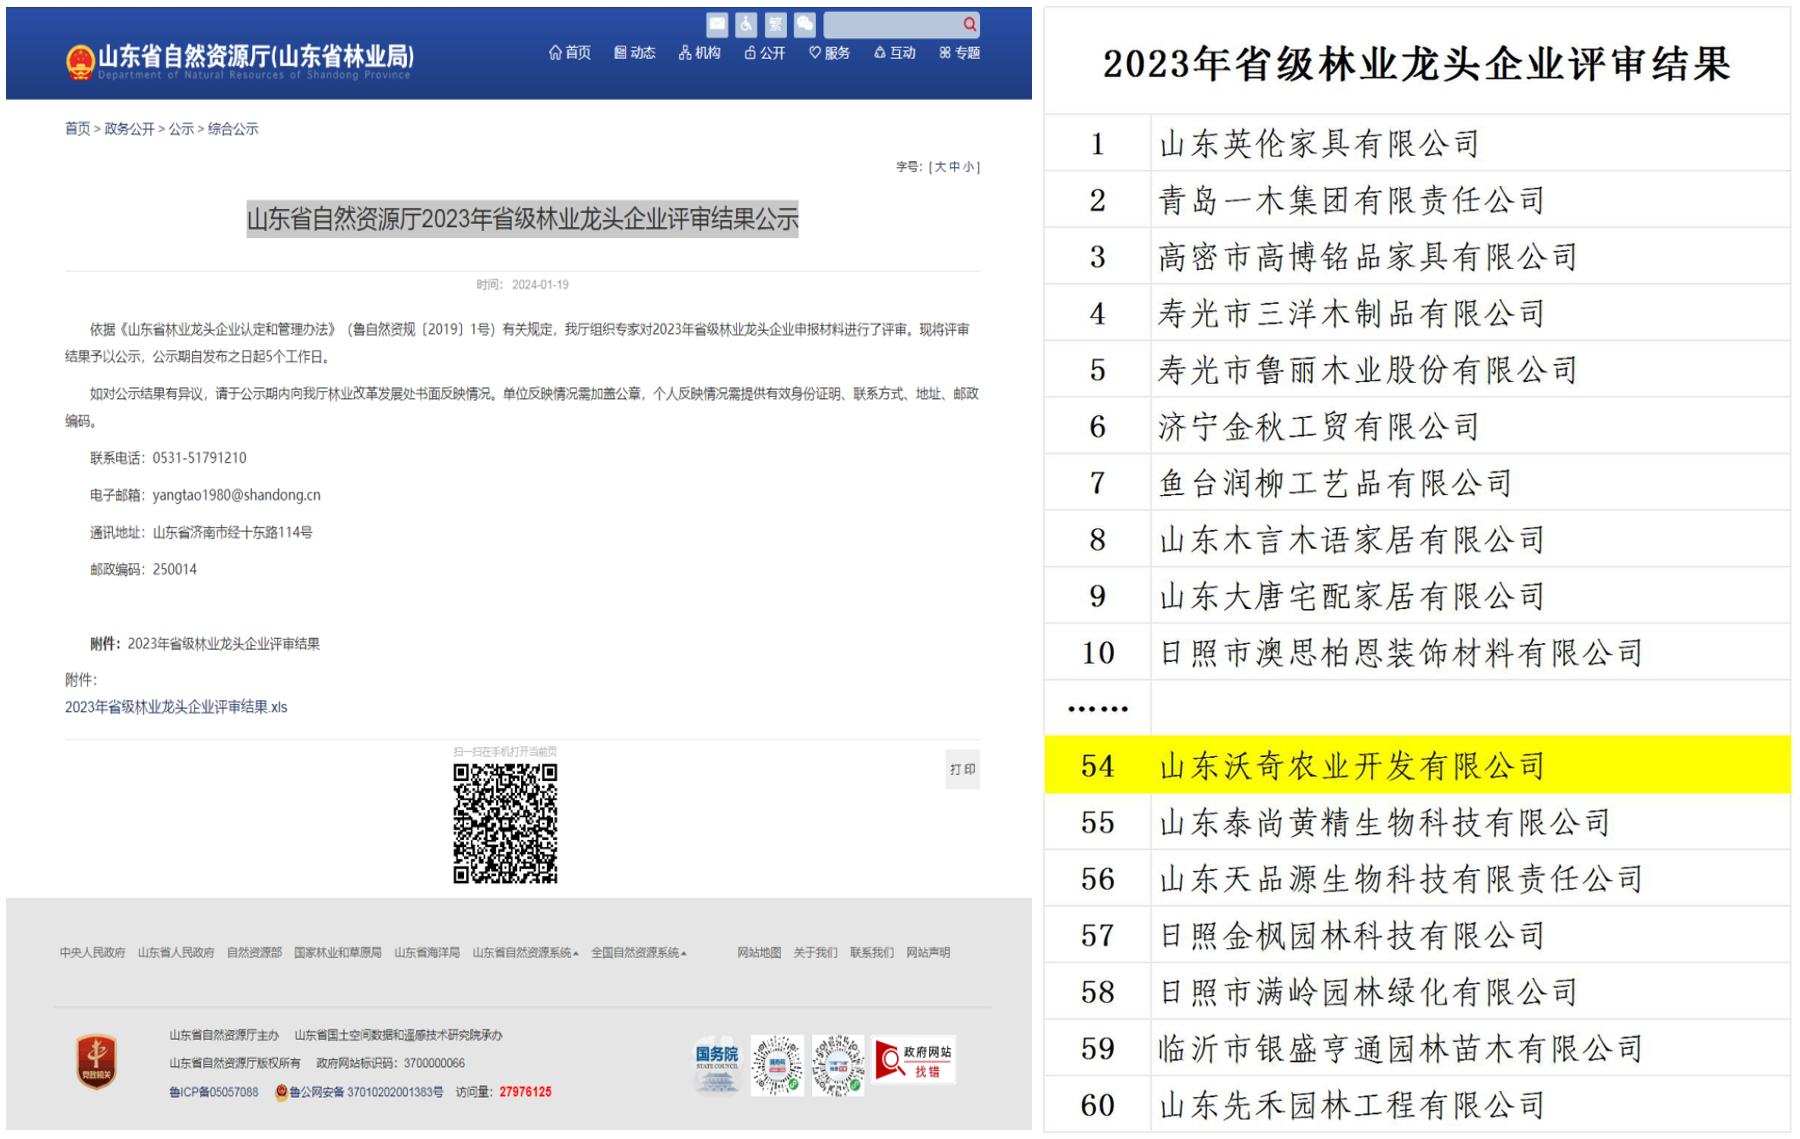Screen dimensions: 1800x1139
Task: Click the department logo 山东省自然资源厅
Action: pyautogui.click(x=240, y=60)
